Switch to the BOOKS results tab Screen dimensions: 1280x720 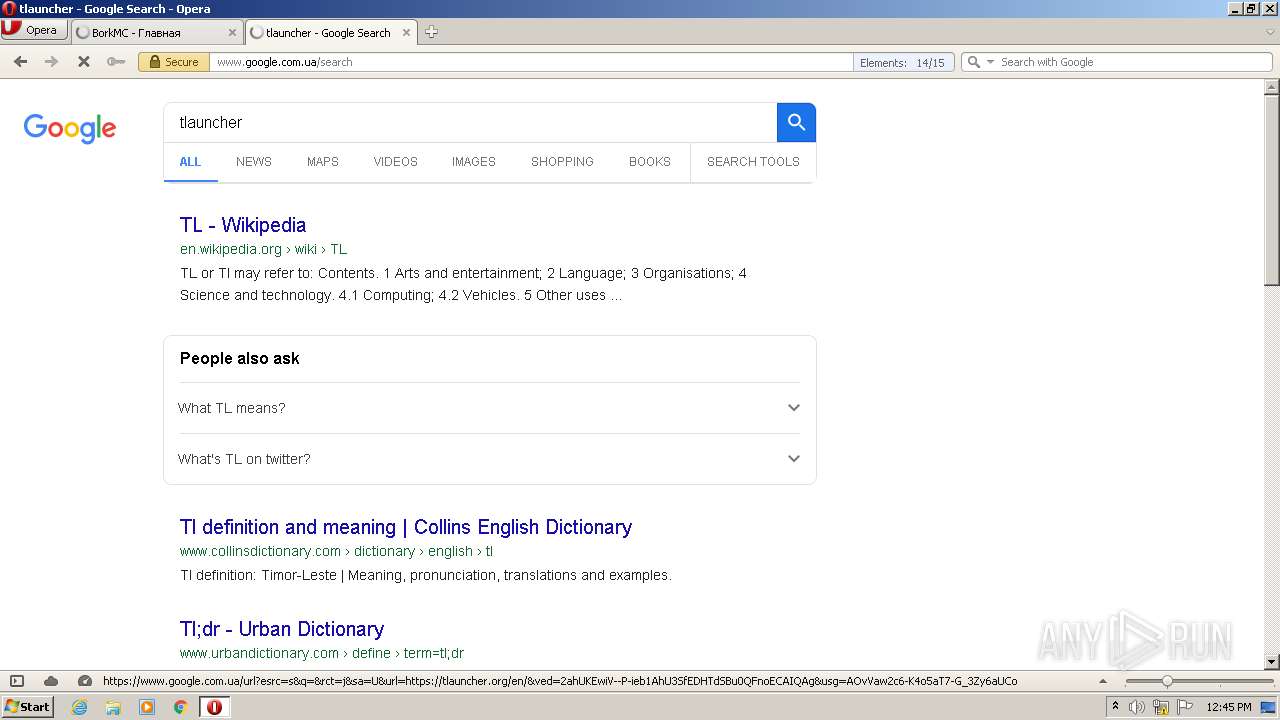650,161
